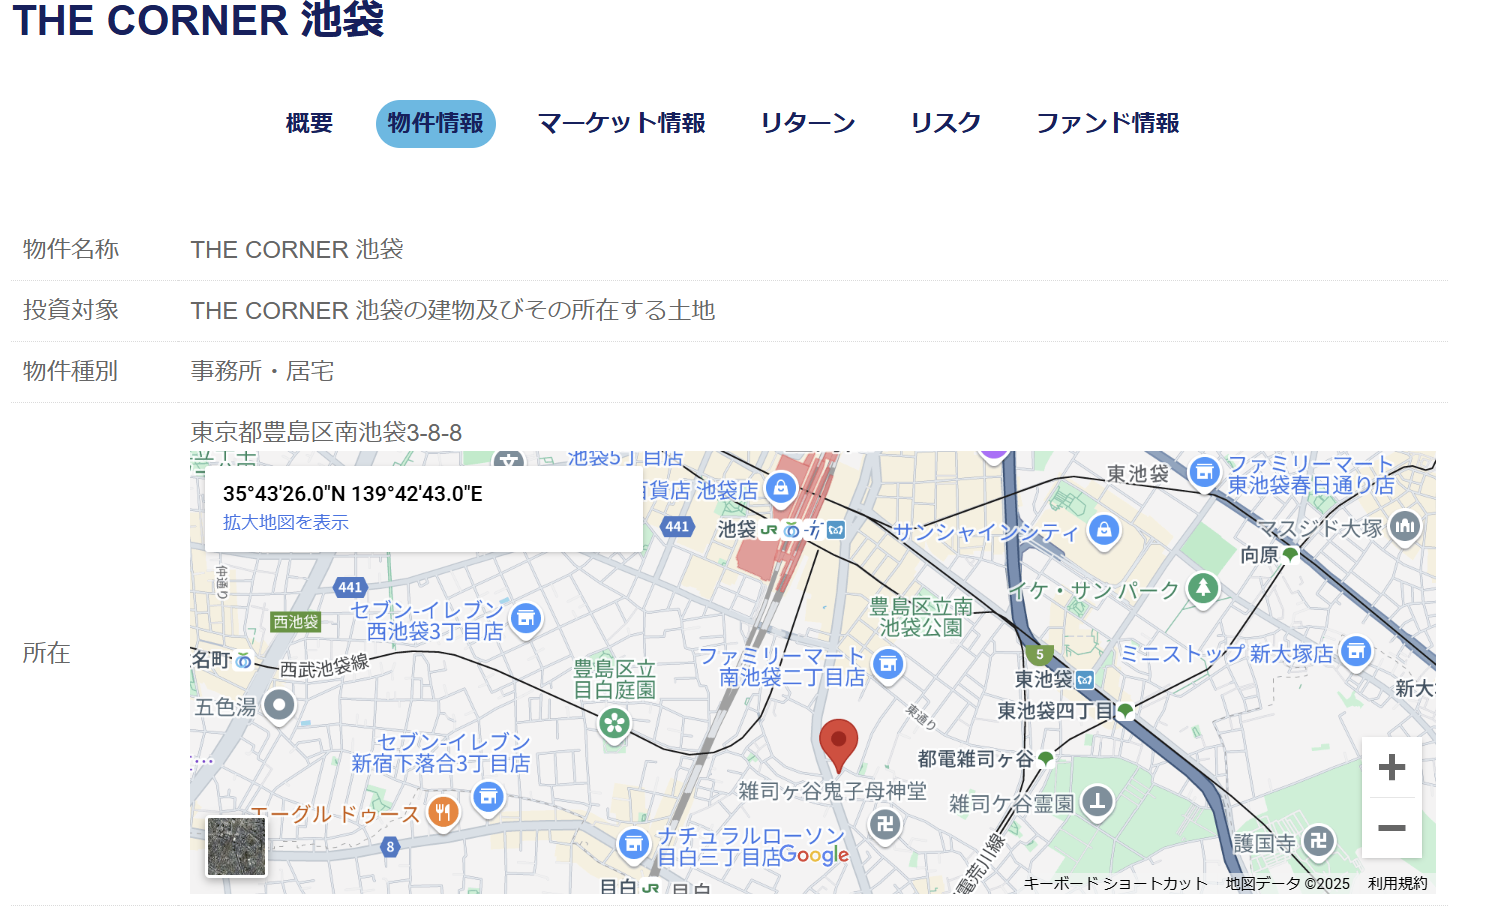Click サンシャインシティ shopping icon
This screenshot has height=910, width=1494.
(x=1104, y=529)
